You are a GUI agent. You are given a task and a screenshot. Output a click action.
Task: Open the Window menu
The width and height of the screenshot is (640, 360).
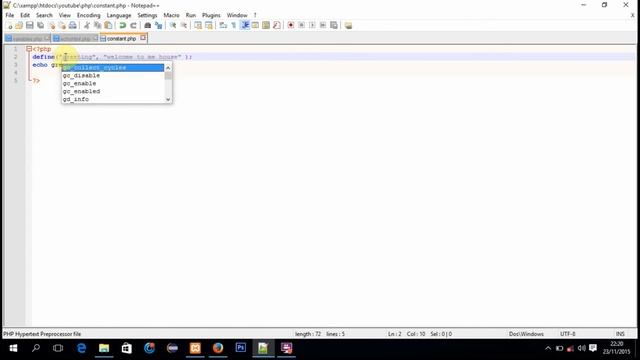237,15
